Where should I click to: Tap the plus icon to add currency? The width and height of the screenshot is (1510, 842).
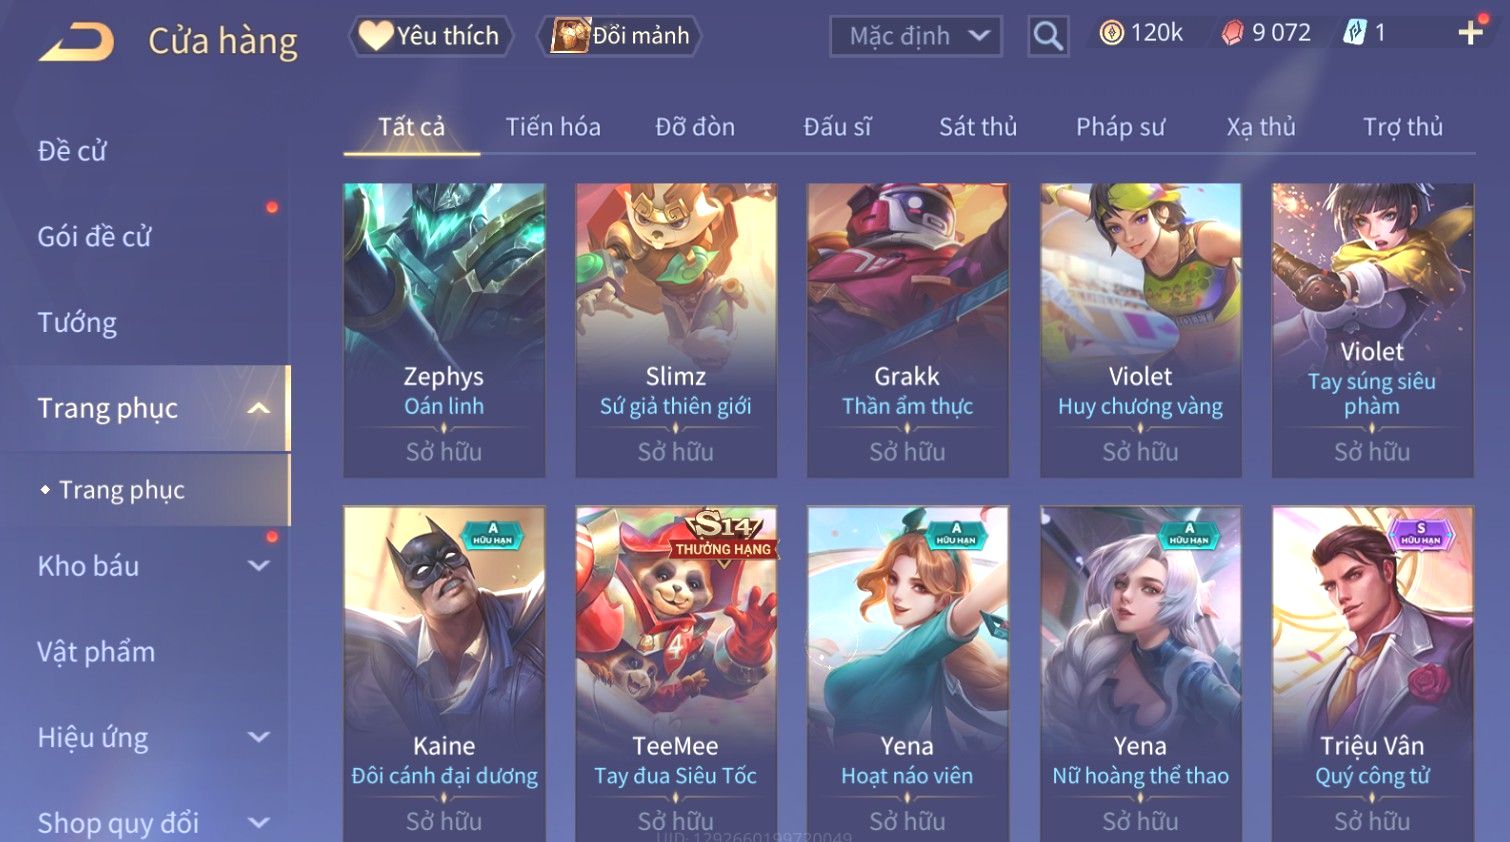(1470, 33)
